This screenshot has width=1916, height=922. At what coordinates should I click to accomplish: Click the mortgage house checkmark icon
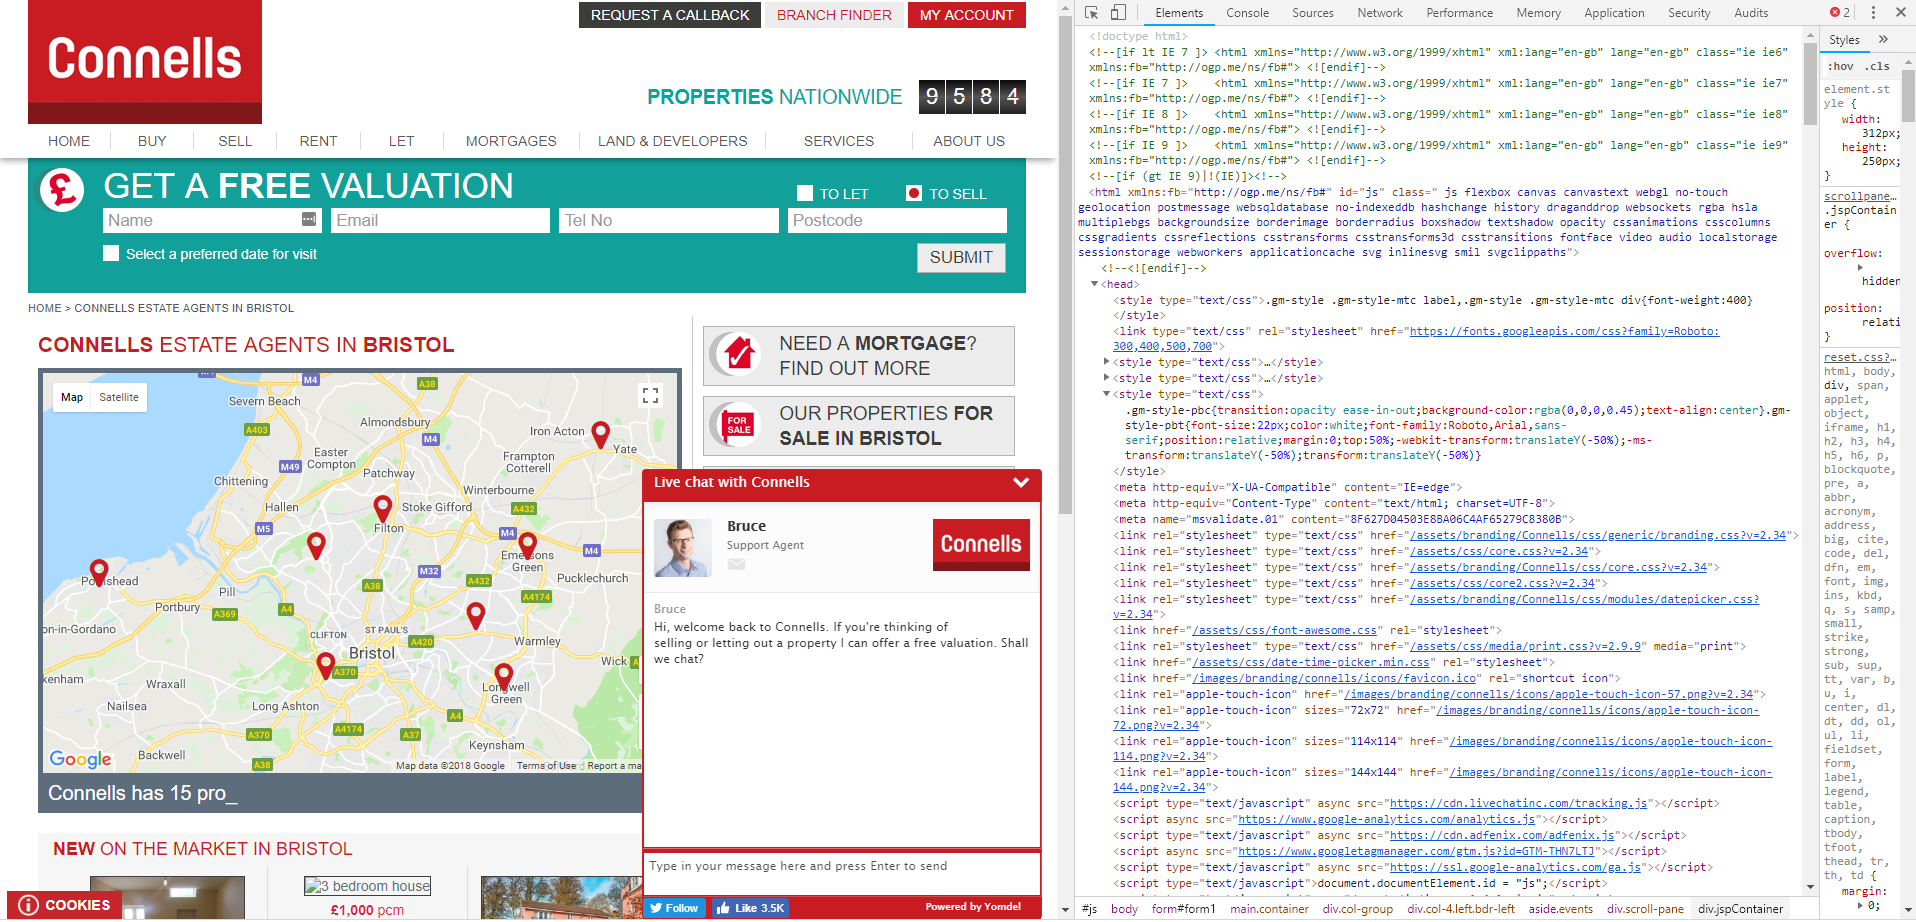coord(738,354)
